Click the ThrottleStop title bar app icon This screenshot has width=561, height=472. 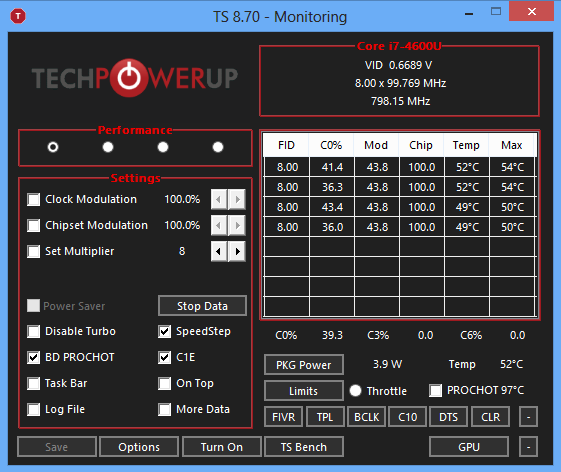click(18, 16)
